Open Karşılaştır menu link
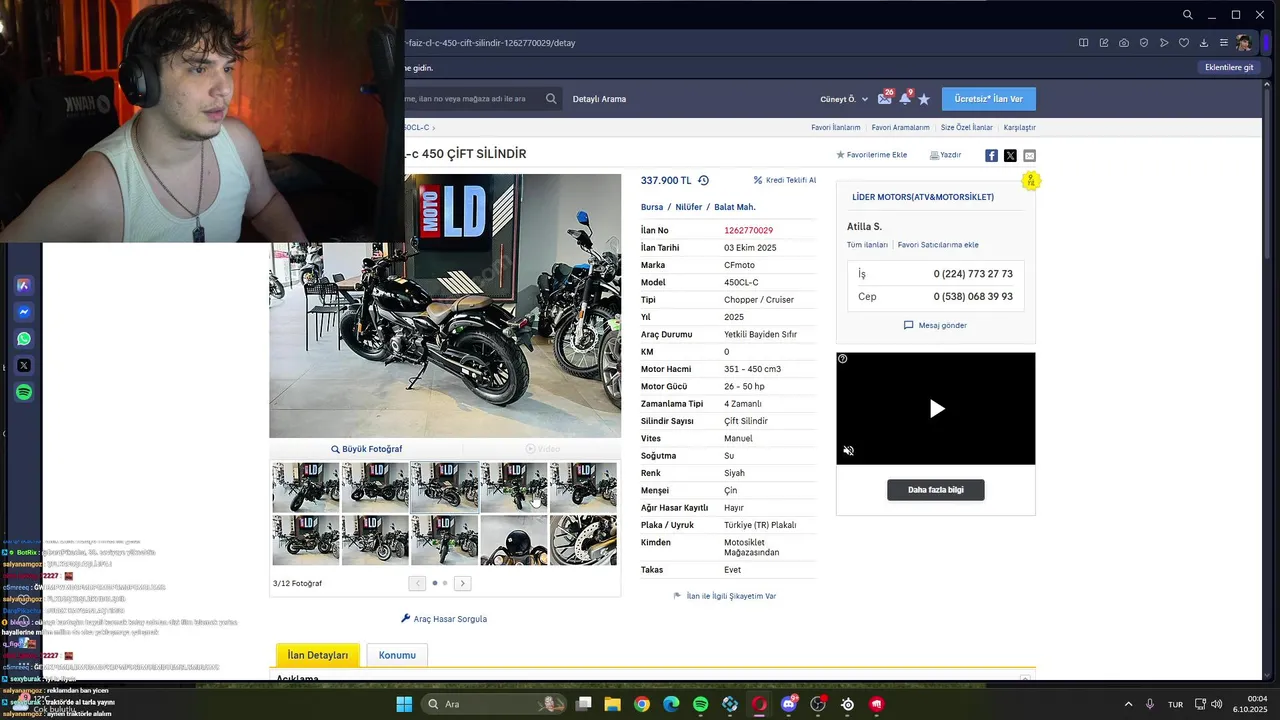1280x720 pixels. point(1019,128)
